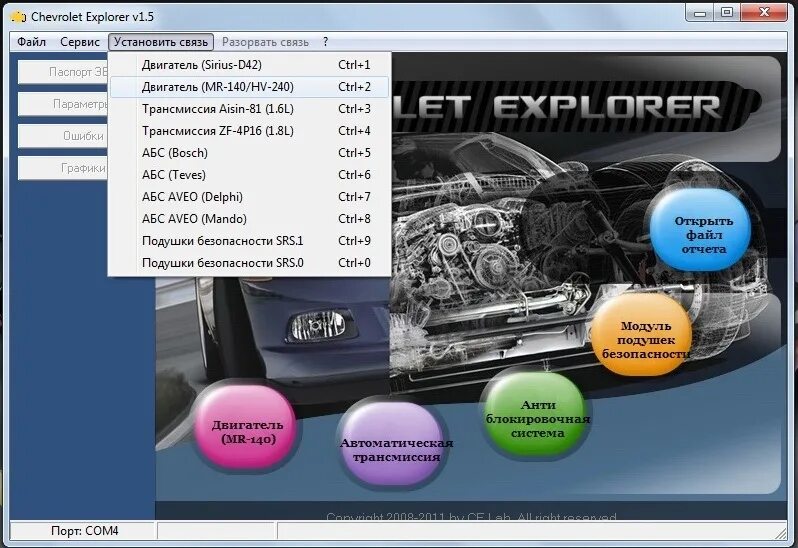Close the Chevrolet Explorer window

pos(764,13)
